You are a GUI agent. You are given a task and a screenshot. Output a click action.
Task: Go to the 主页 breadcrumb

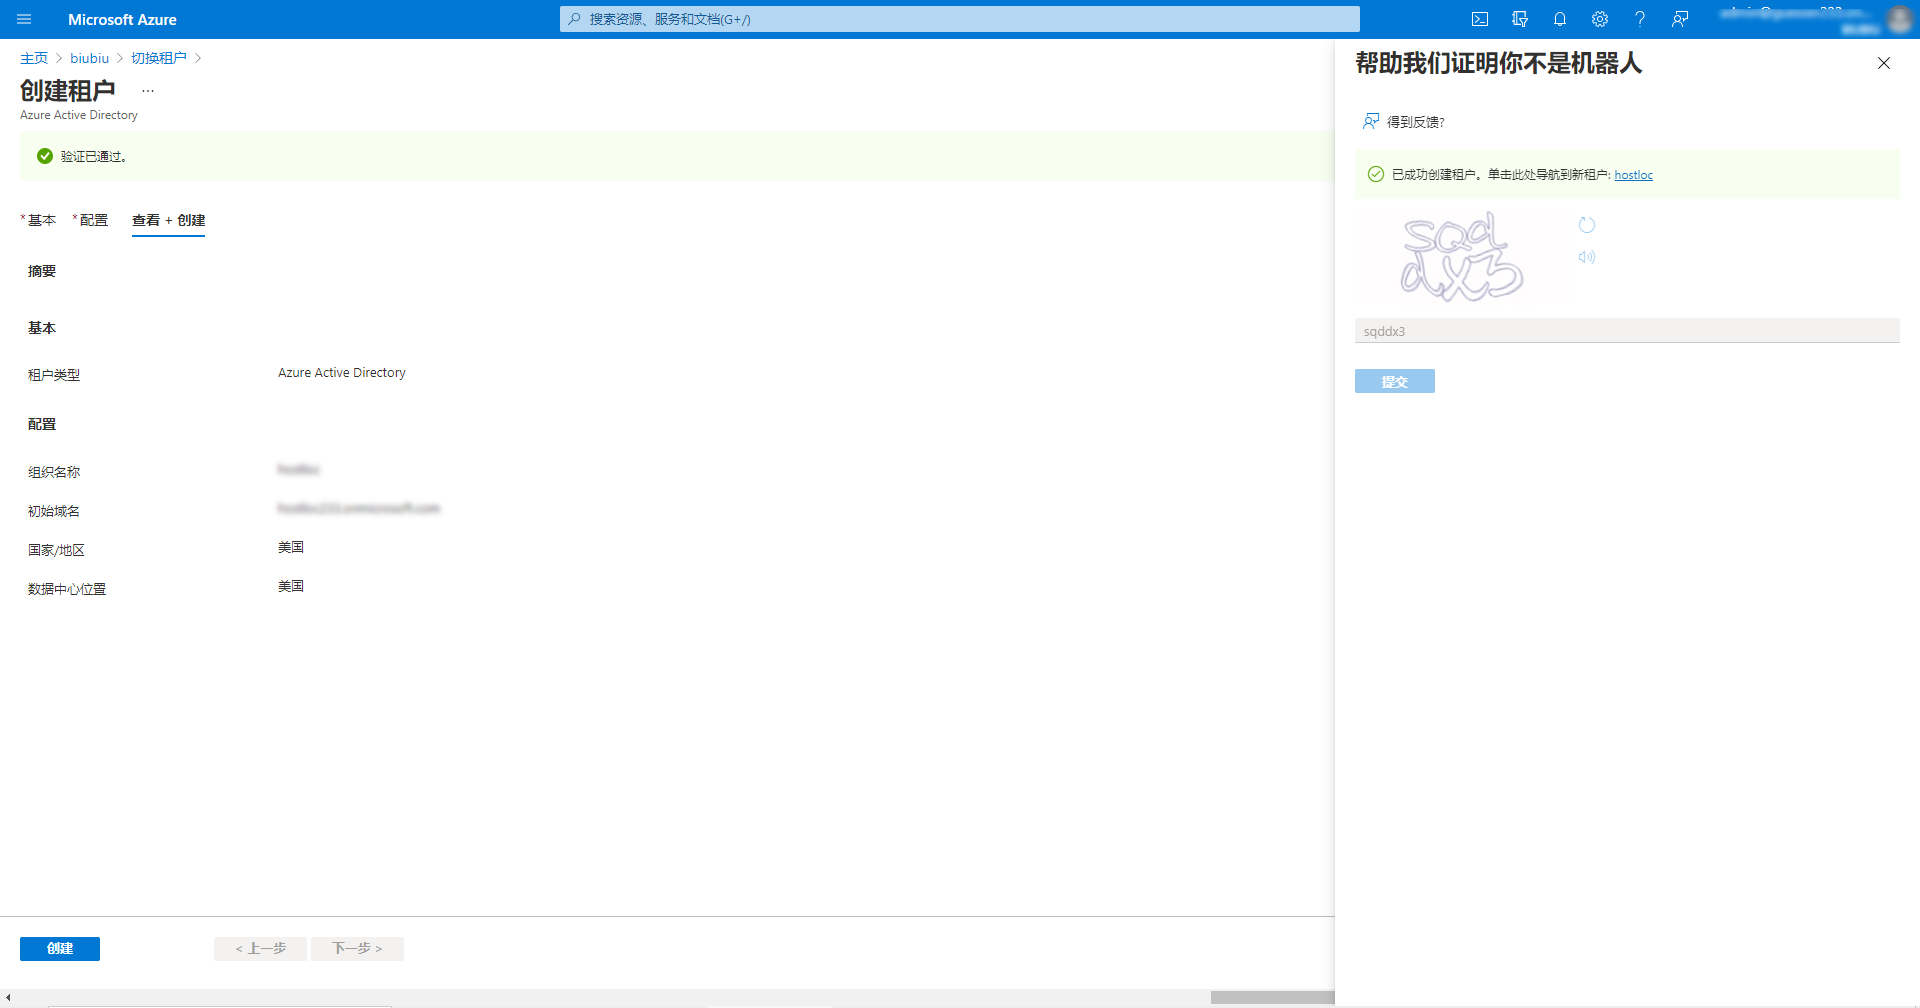coord(34,58)
